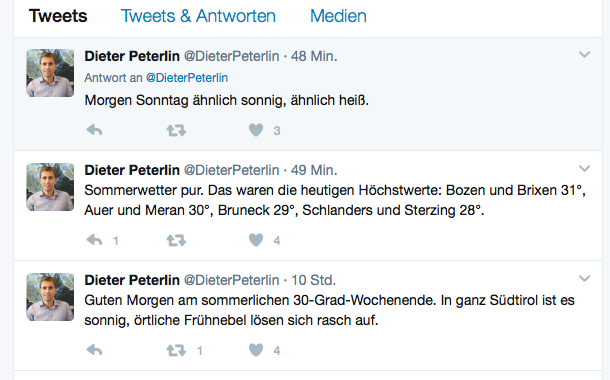Open the avatar on the 10 Std. tweet

(x=50, y=297)
